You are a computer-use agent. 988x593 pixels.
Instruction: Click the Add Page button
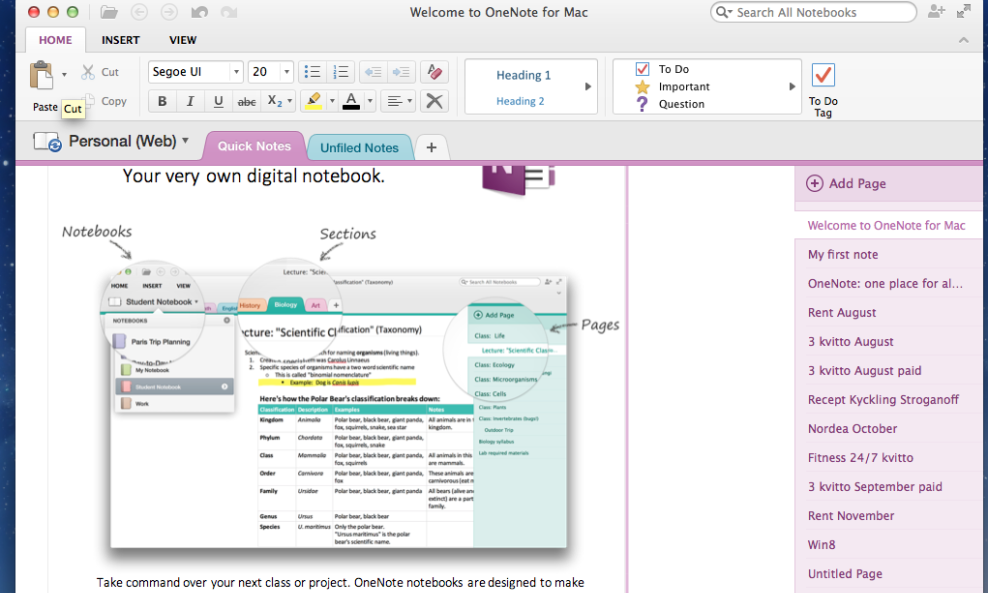point(846,183)
